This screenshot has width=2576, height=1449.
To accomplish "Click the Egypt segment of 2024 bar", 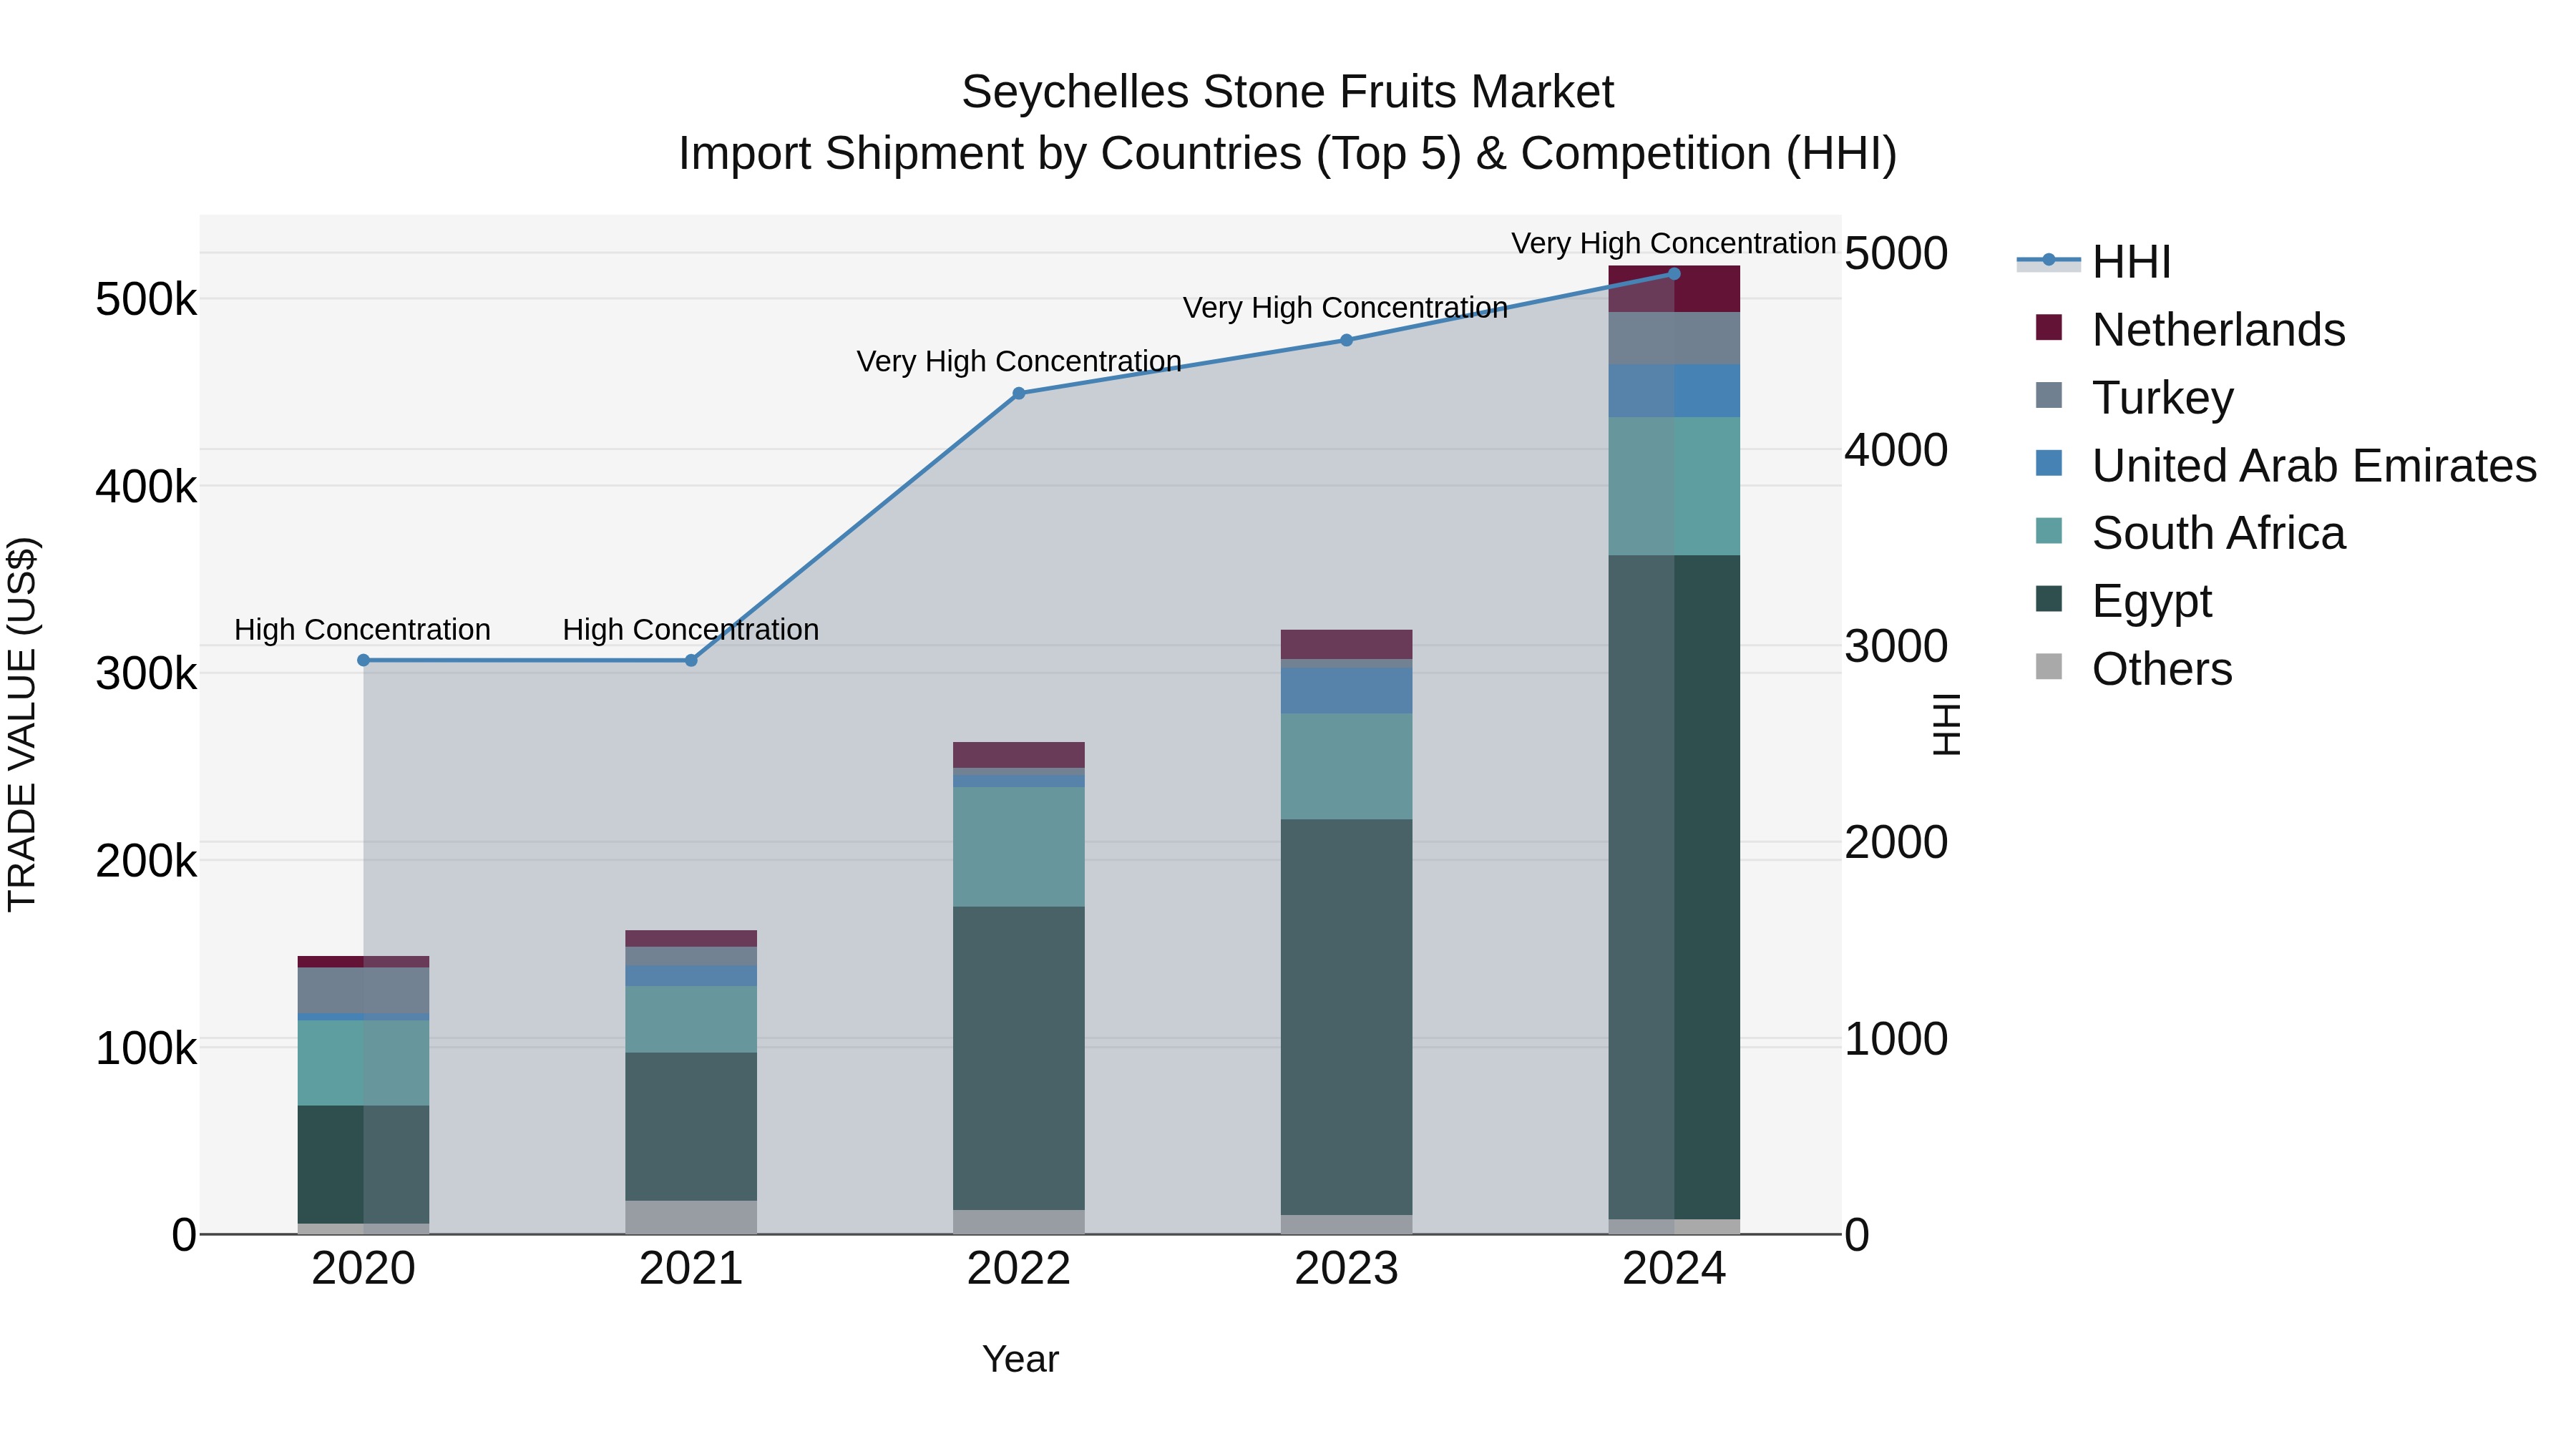I will (1674, 887).
